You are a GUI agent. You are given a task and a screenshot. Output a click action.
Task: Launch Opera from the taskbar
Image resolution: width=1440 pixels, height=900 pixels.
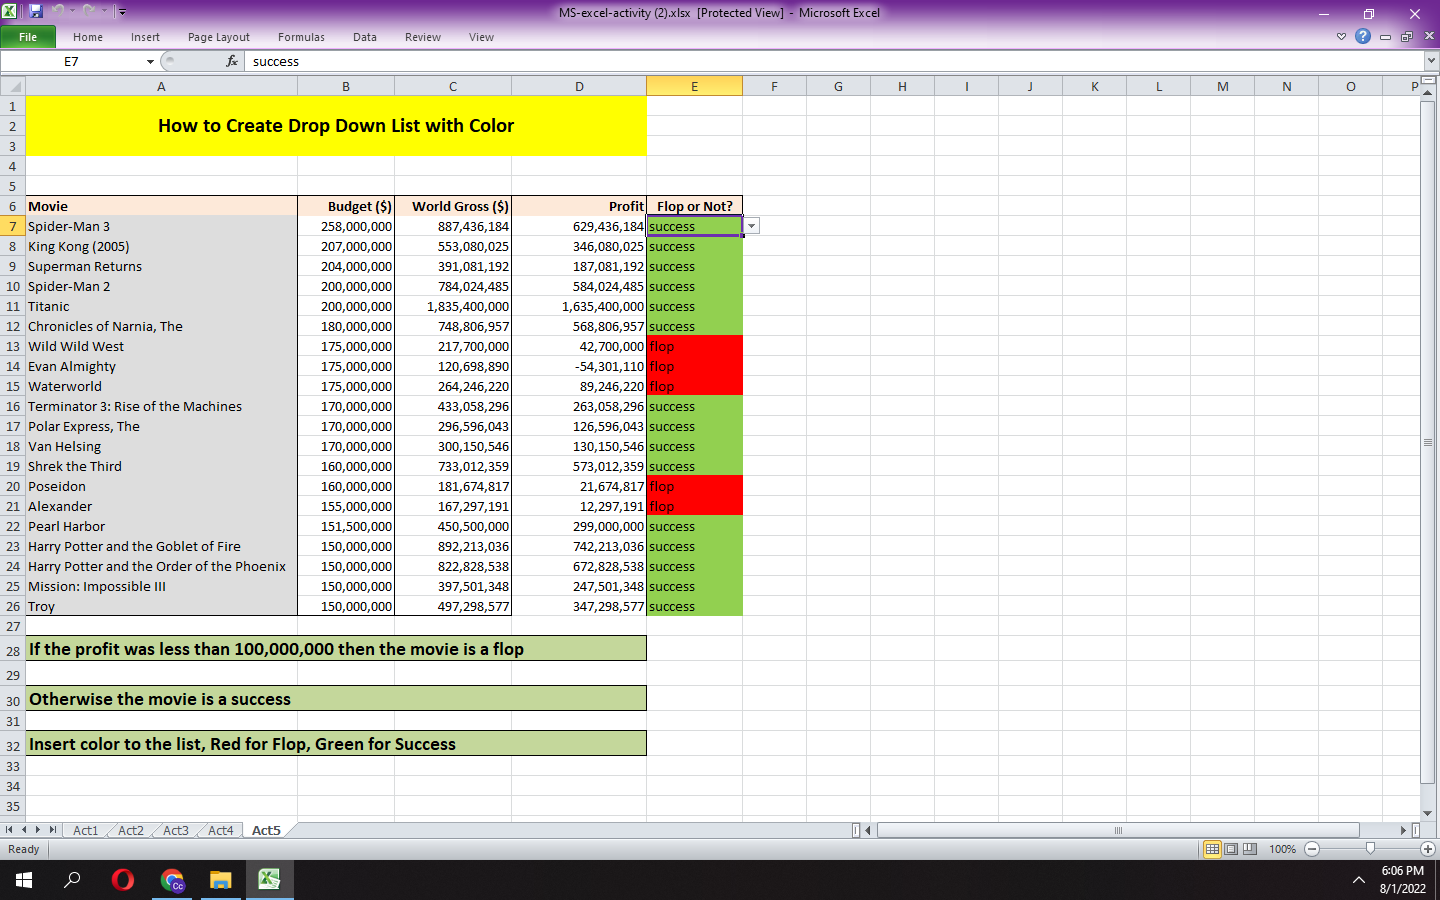click(123, 880)
